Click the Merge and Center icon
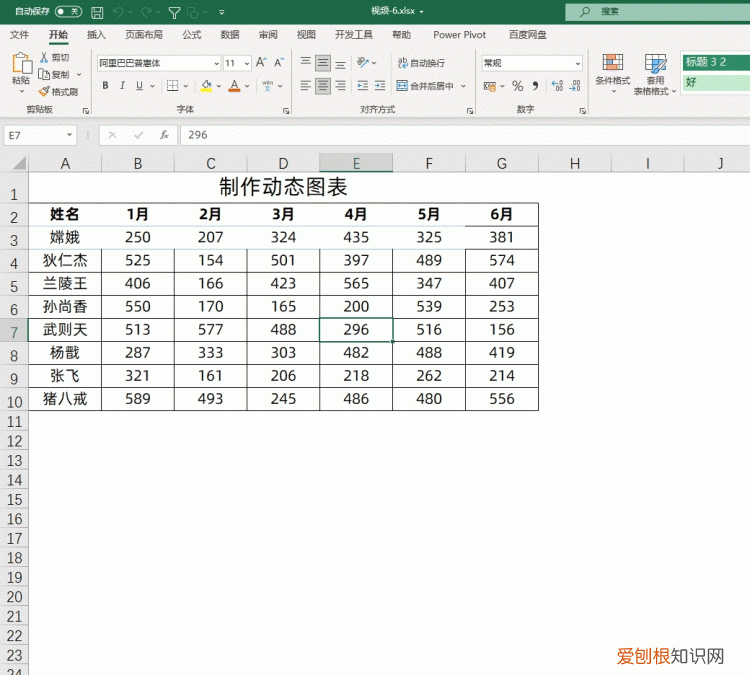 pos(402,86)
